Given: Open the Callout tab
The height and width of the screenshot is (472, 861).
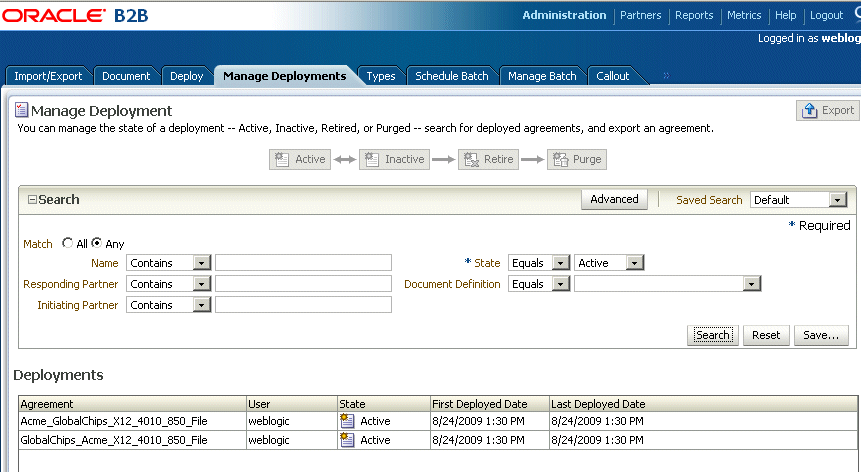Looking at the screenshot, I should tap(612, 76).
